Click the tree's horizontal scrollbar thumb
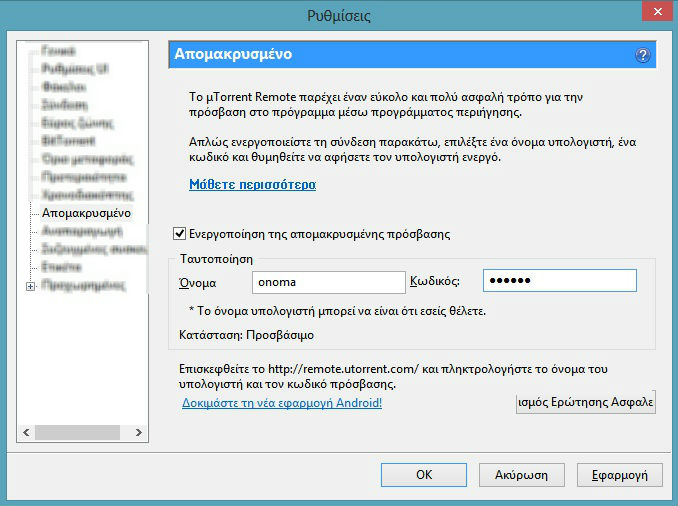This screenshot has height=506, width=678. pos(77,432)
